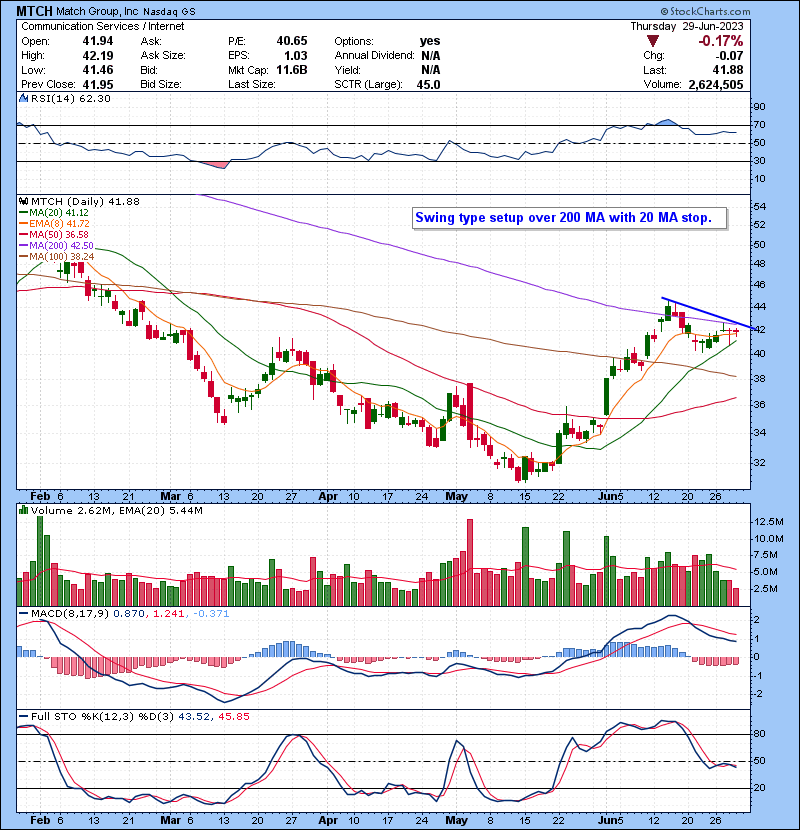Click the MACD histogram value -0.371
The width and height of the screenshot is (800, 830).
(x=211, y=614)
